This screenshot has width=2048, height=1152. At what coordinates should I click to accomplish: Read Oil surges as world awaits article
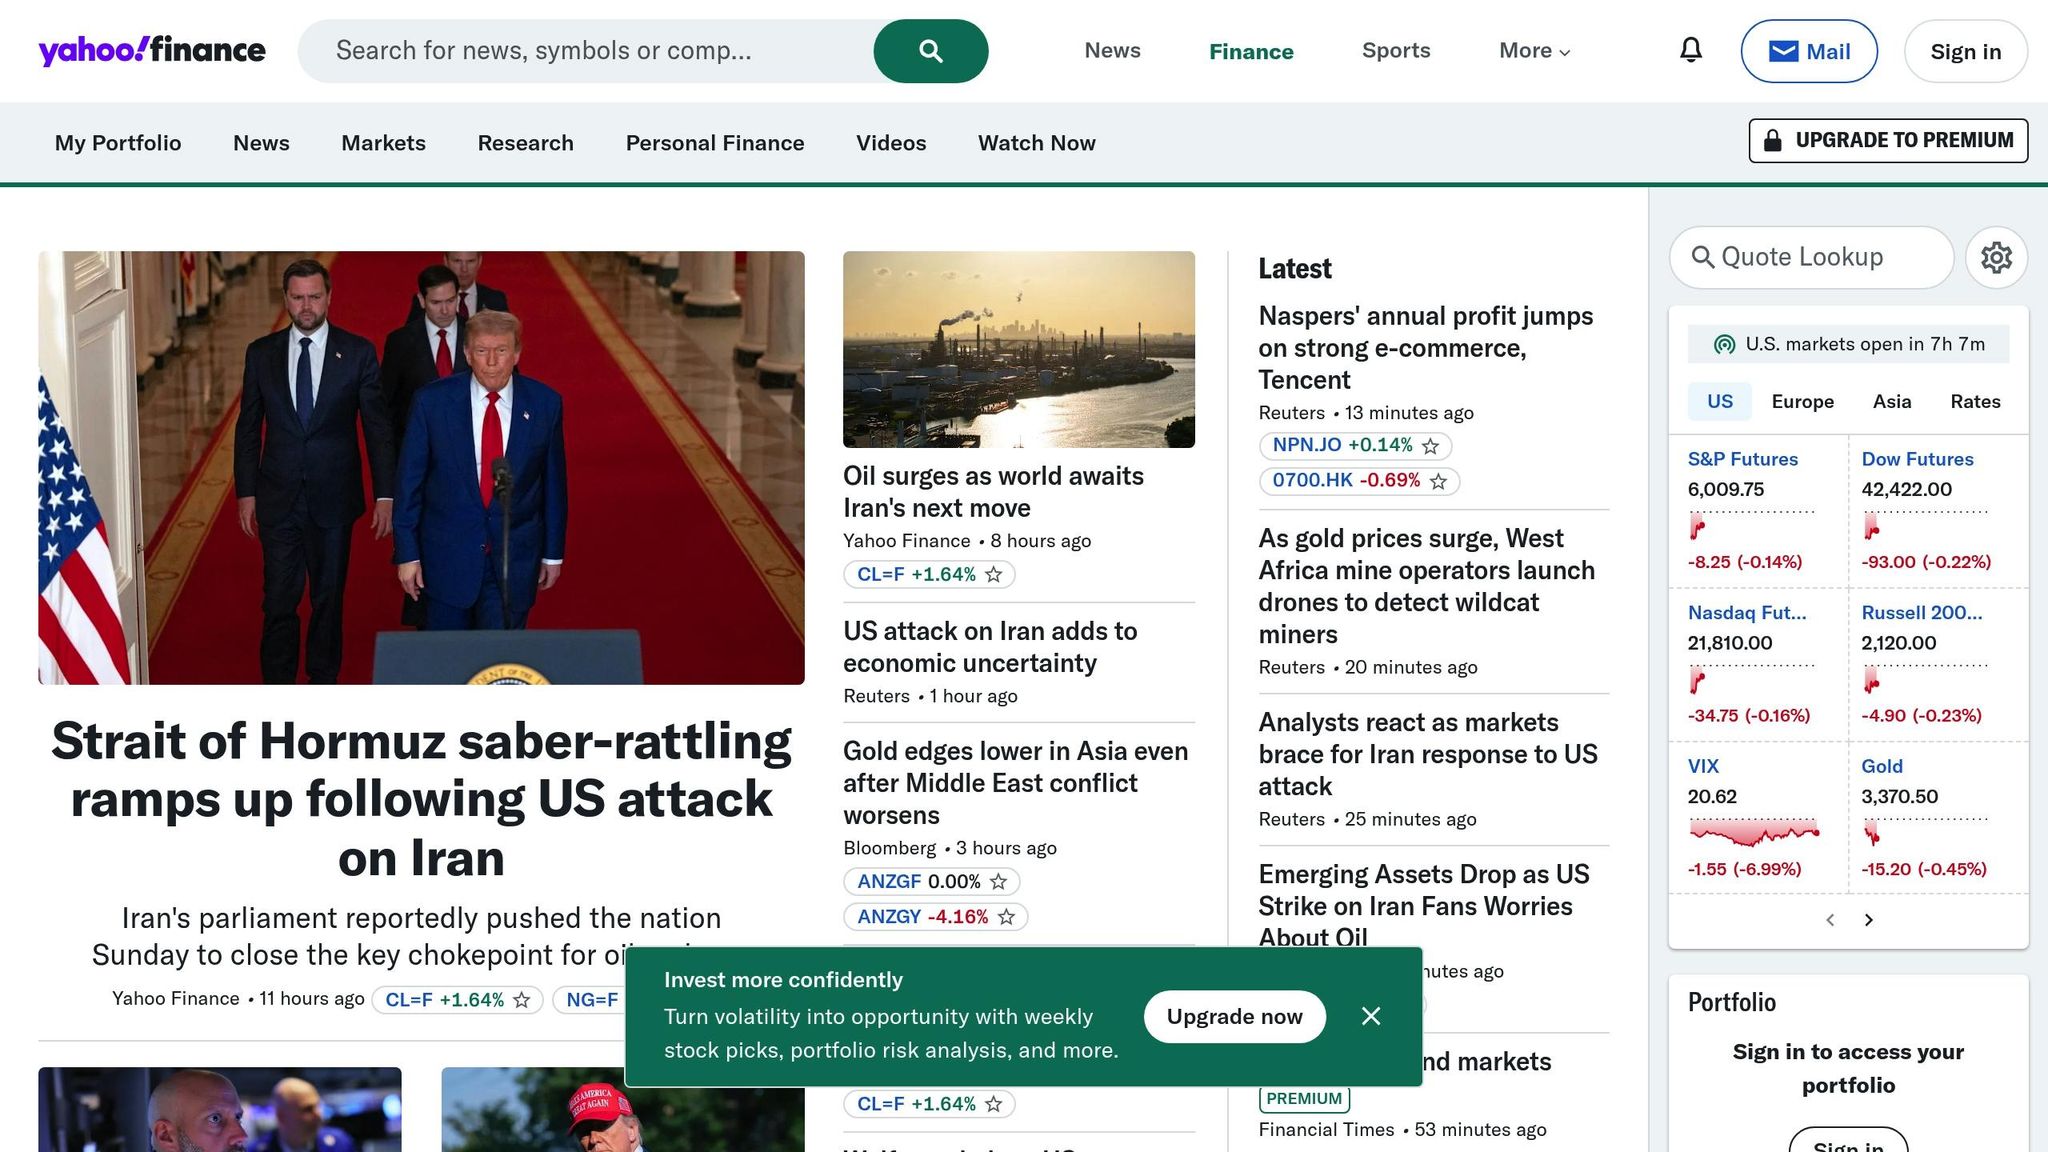993,492
